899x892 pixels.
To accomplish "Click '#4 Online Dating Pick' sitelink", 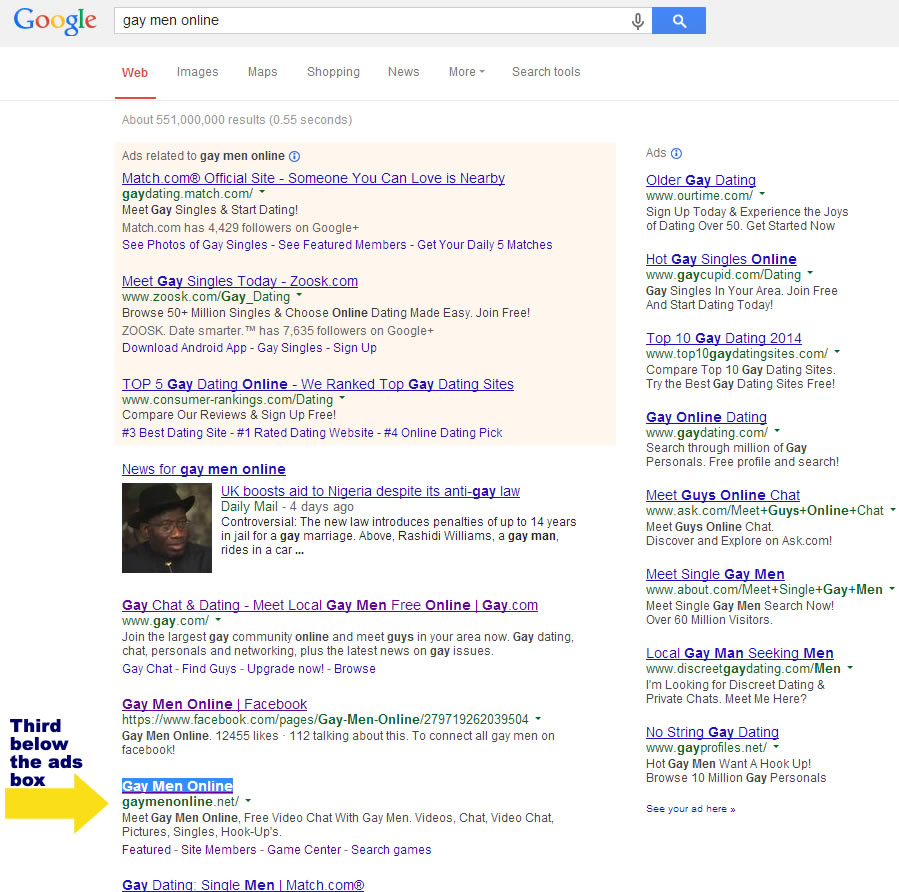I will coord(443,433).
